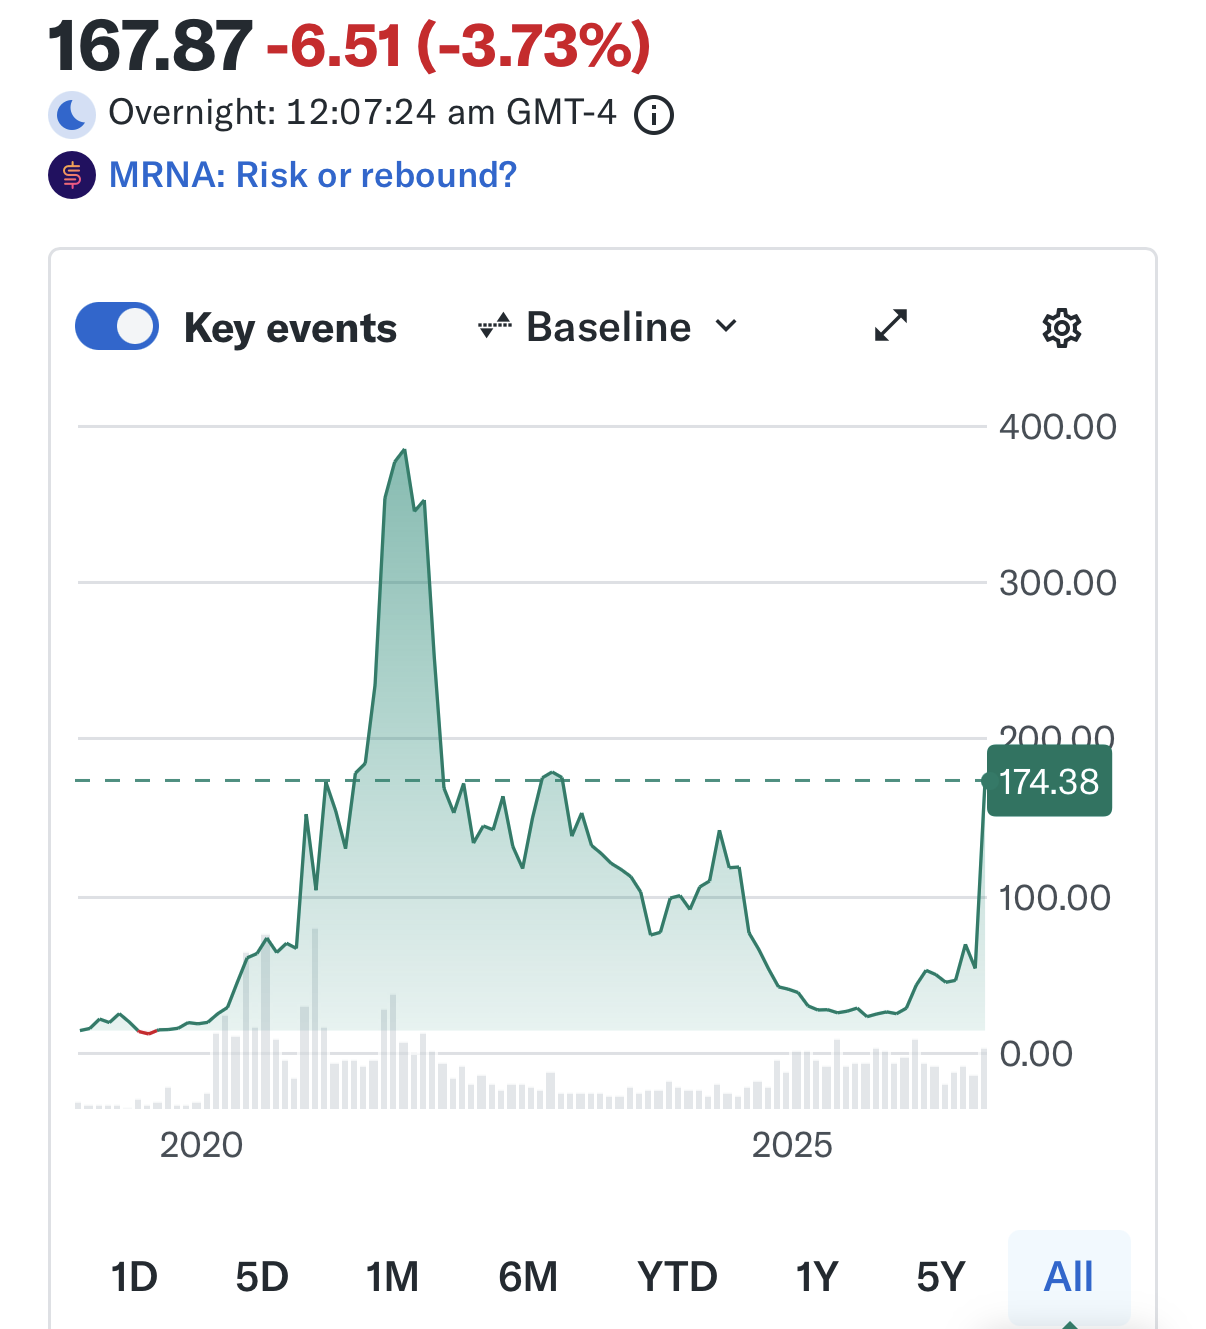Open the Baseline chart style dropdown

click(x=608, y=326)
